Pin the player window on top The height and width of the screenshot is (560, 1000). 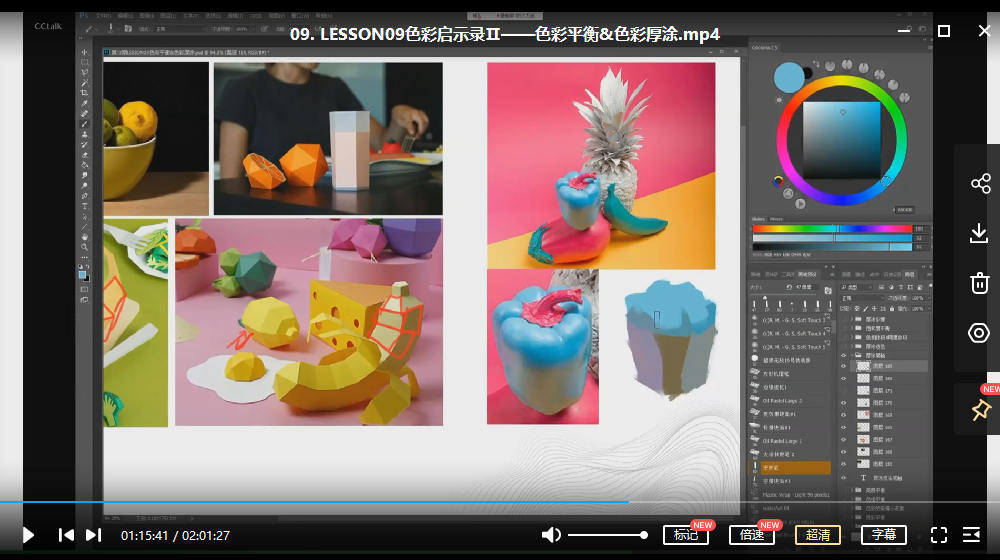click(x=980, y=409)
